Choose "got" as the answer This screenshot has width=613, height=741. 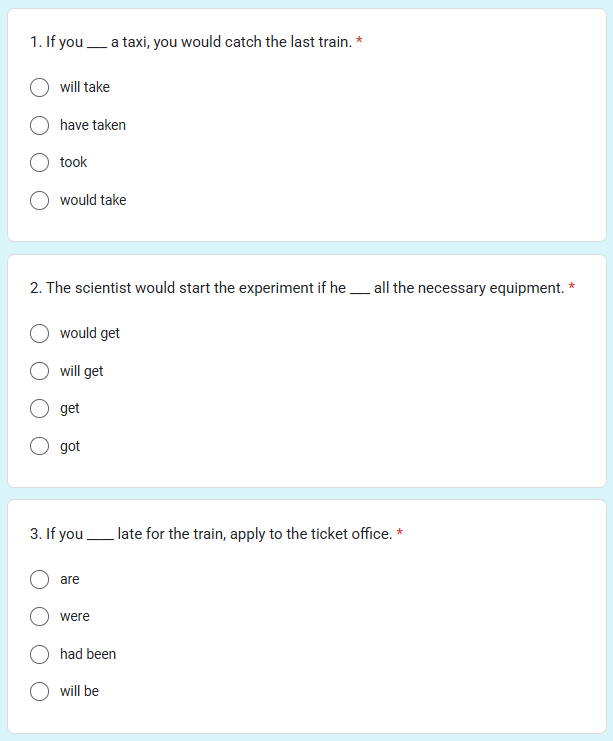click(39, 446)
